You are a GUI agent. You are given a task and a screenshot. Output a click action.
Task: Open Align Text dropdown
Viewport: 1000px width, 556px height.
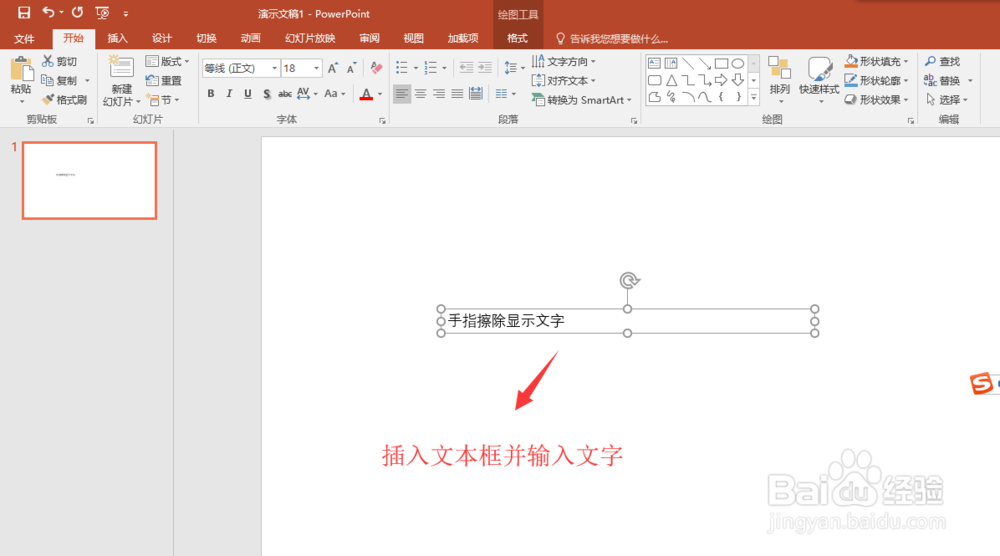[x=564, y=80]
